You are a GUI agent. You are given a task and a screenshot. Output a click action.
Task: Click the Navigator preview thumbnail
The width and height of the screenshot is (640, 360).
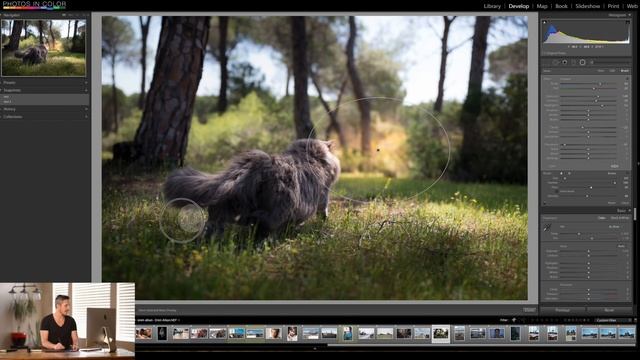point(44,48)
